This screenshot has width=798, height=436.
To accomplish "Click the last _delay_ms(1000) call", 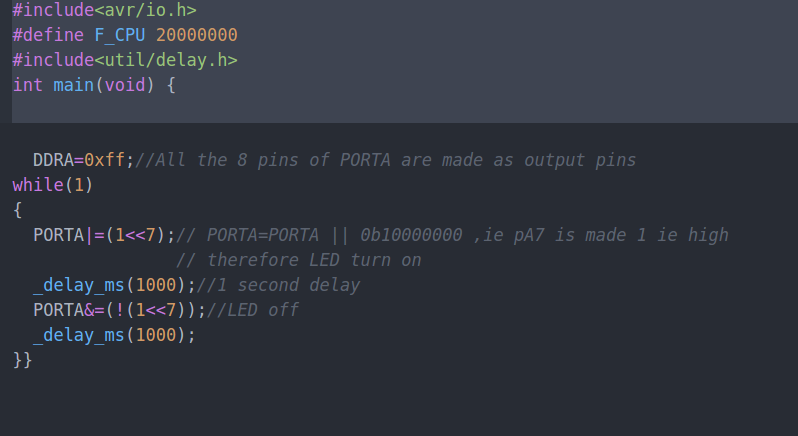I will point(114,335).
